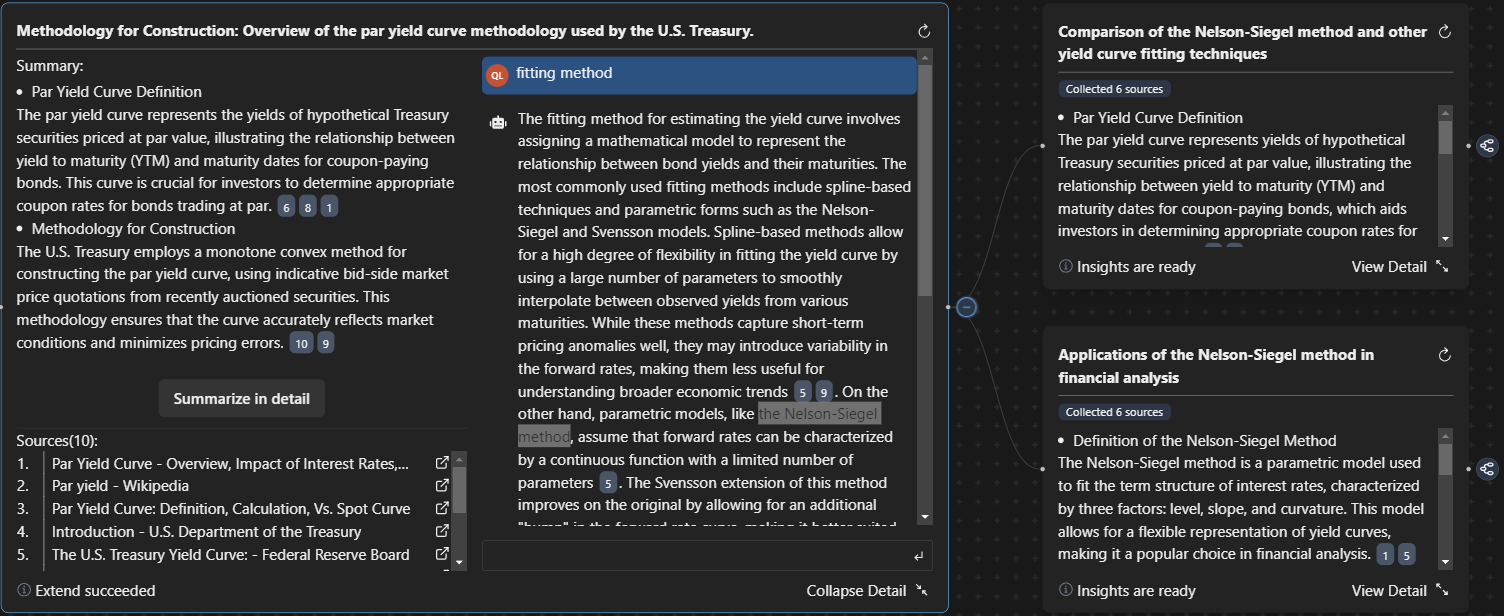Screen dimensions: 1504x616
Task: Open external link for Par yield - Wikipedia
Action: [442, 486]
